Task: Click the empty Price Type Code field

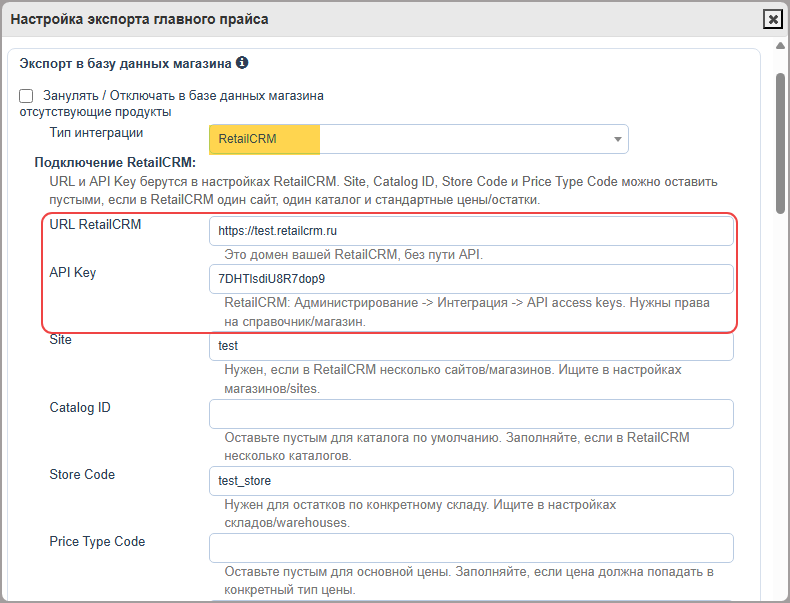Action: 471,548
